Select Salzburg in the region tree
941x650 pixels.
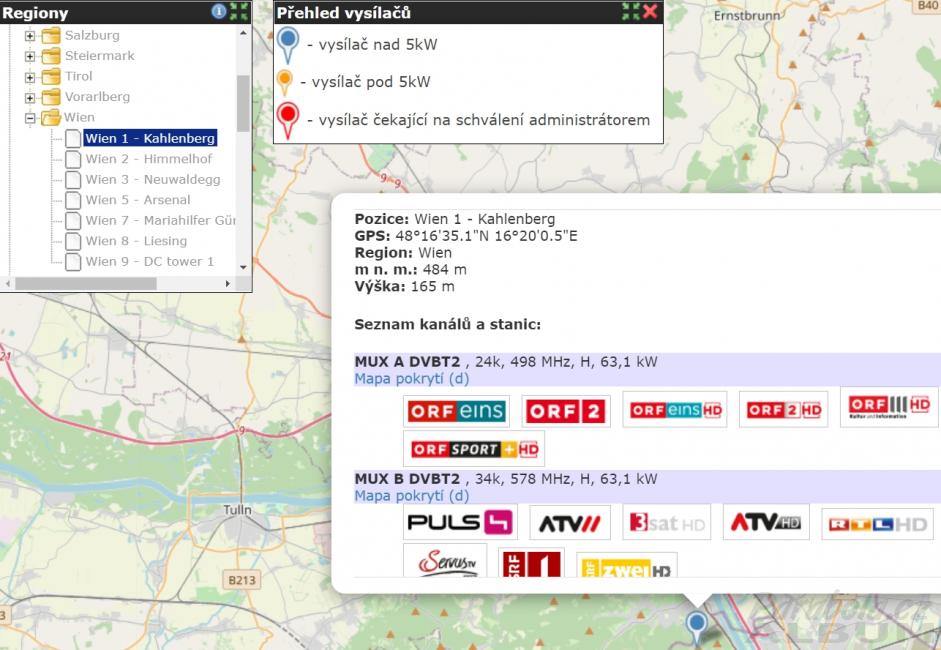(x=92, y=35)
